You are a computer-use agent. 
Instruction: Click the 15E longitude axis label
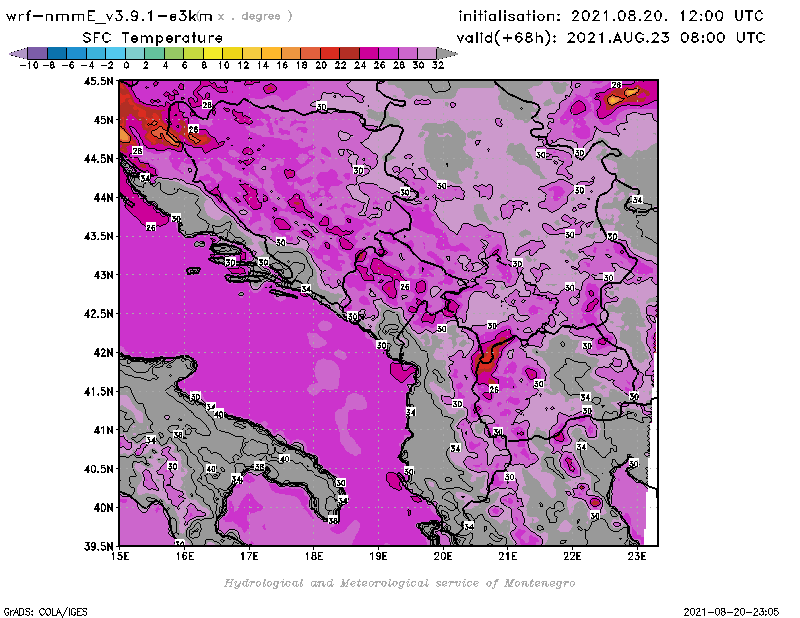pyautogui.click(x=120, y=556)
